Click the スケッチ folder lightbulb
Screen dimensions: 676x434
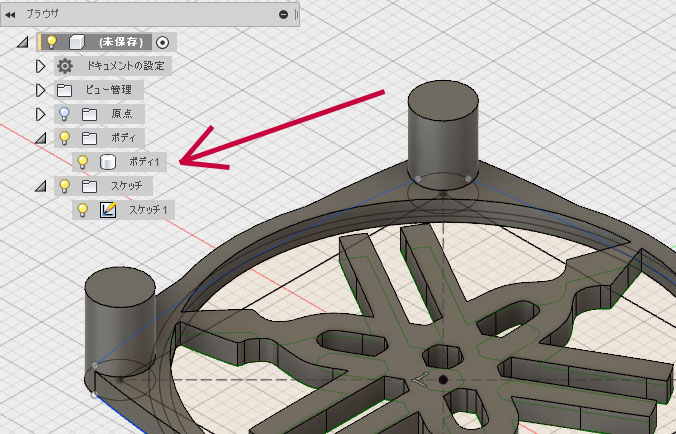(65, 185)
